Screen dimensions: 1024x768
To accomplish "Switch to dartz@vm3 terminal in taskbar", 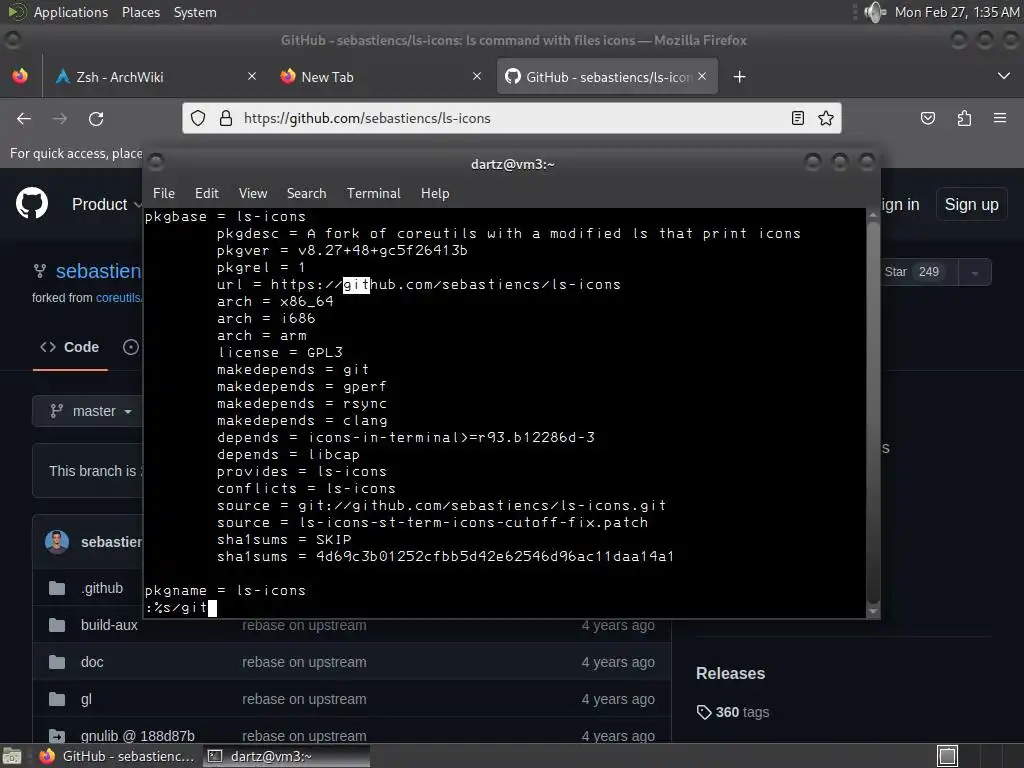I will pos(286,756).
